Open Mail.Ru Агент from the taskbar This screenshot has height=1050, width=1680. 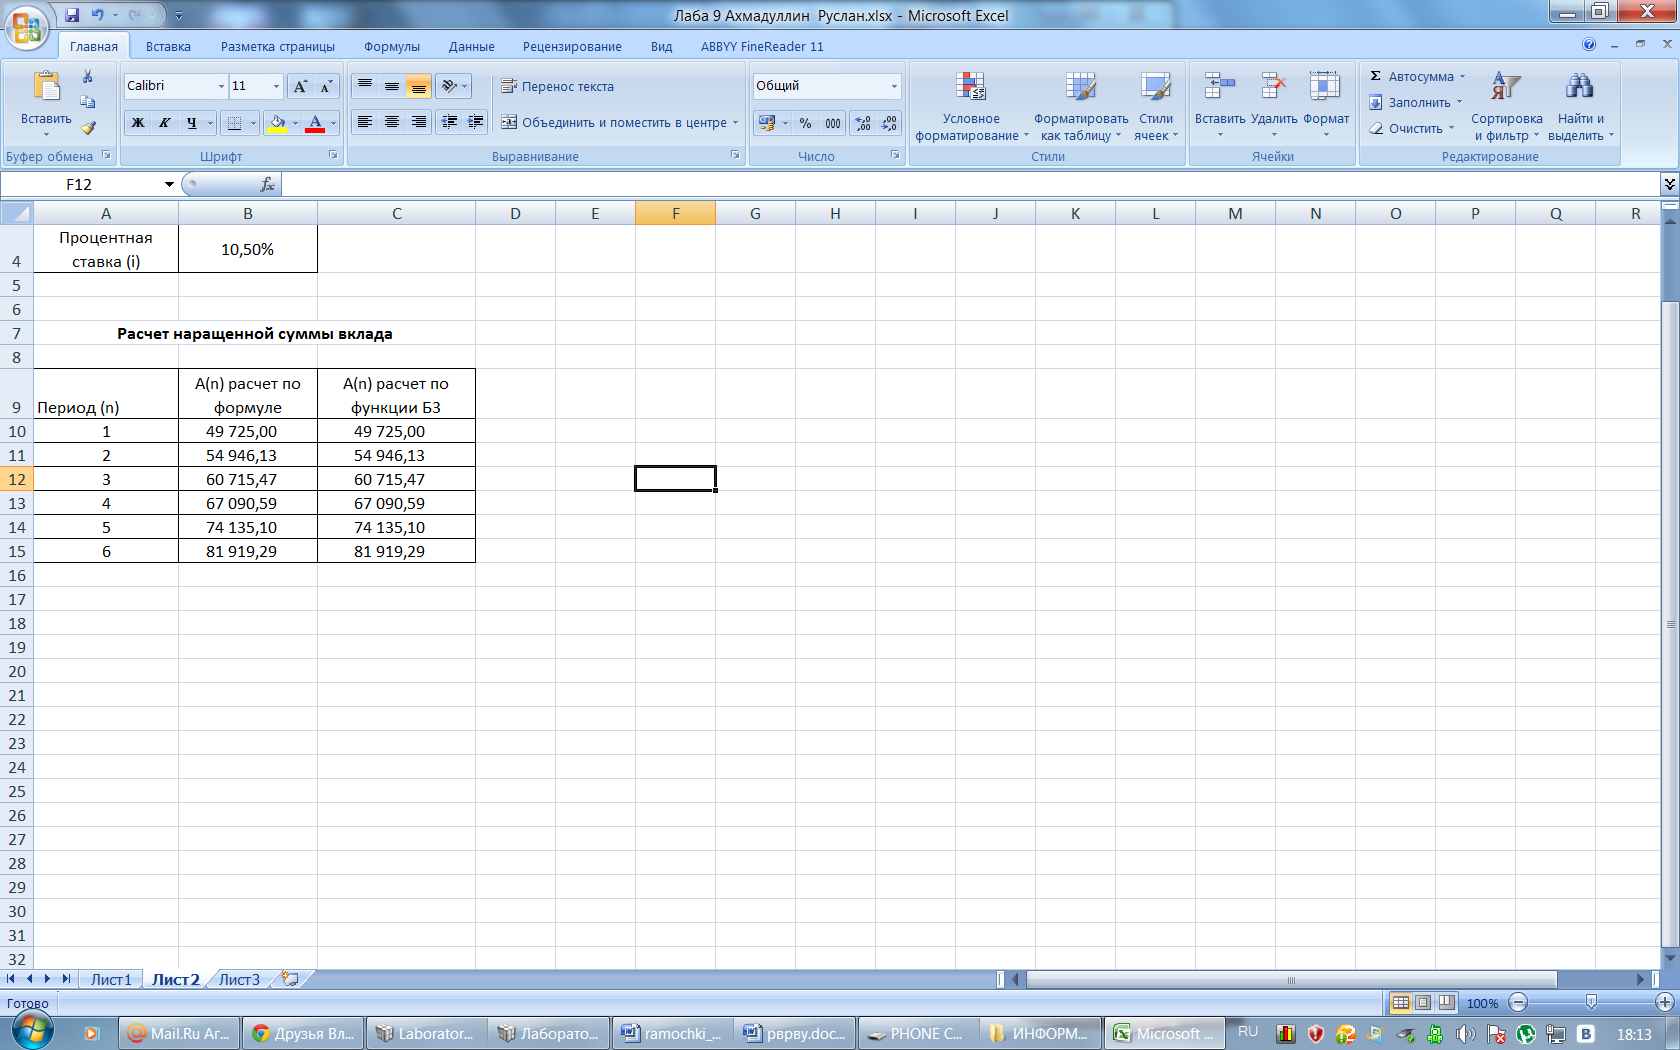pos(178,1033)
